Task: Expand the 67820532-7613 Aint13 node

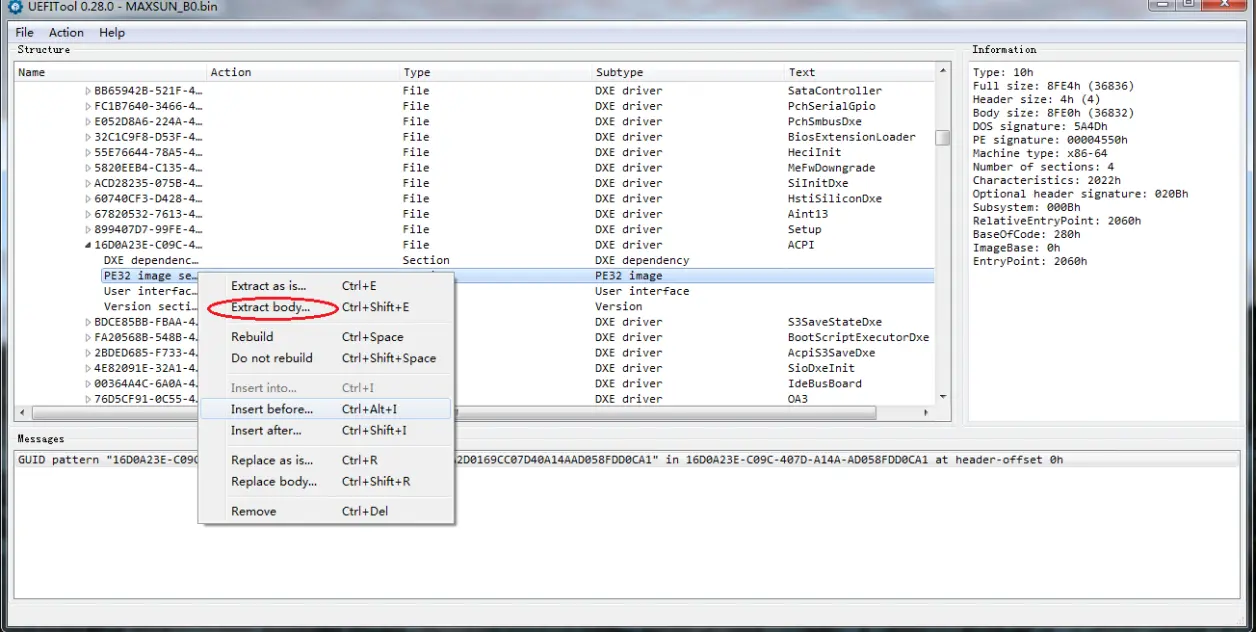Action: 87,214
